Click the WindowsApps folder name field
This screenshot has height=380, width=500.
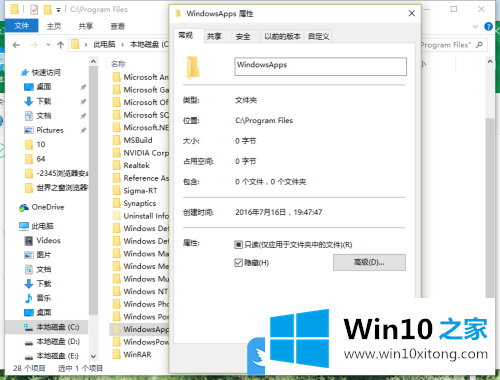[x=320, y=66]
